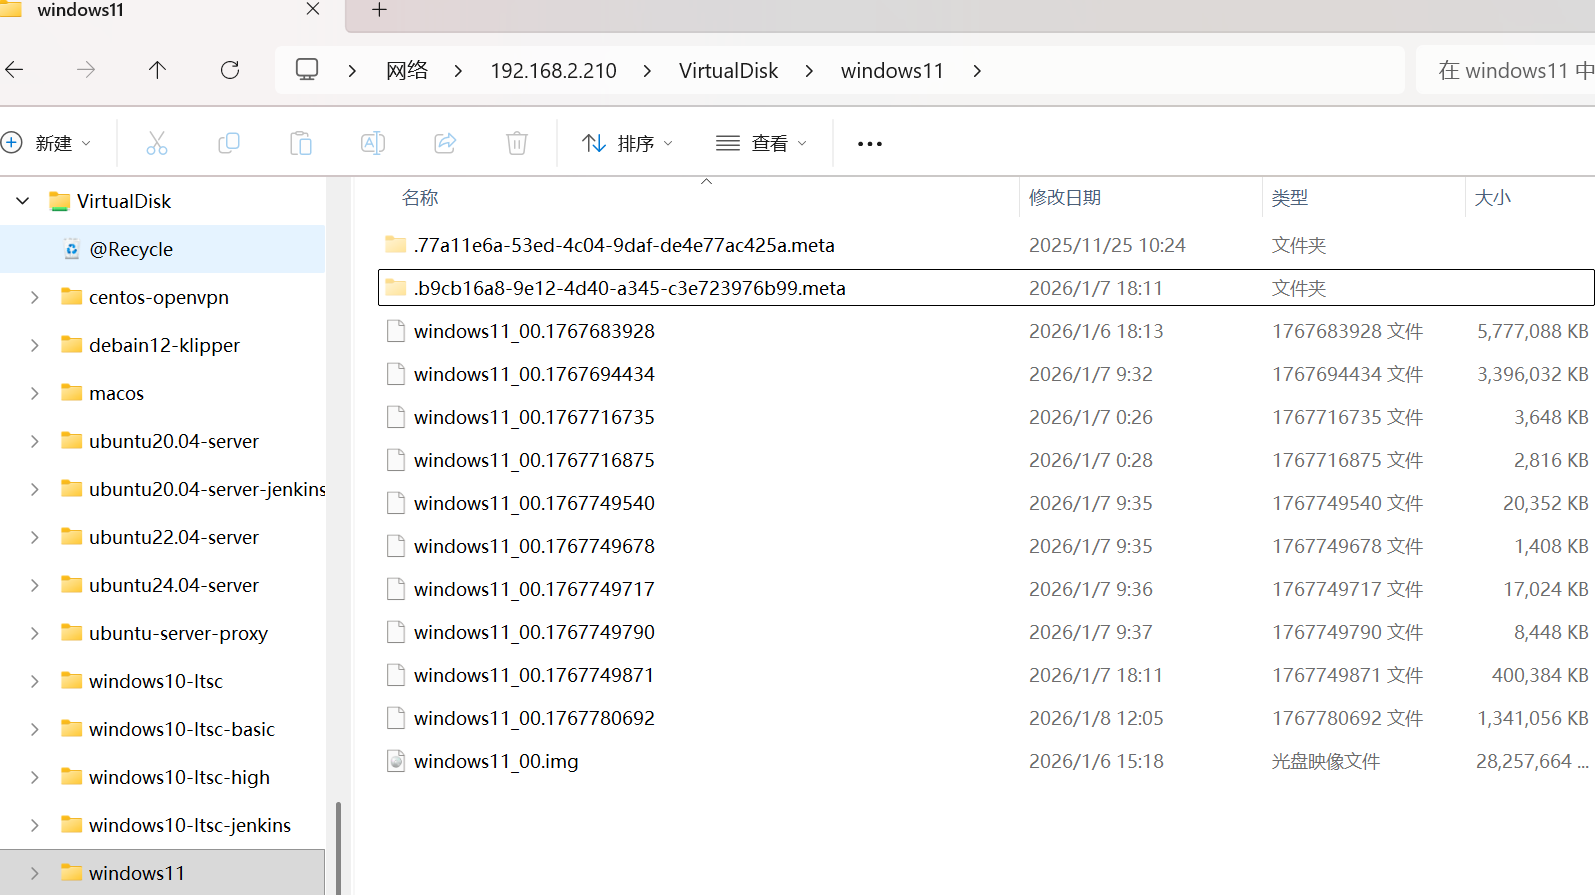Click the file icon of windows11_00.1767716875
The image size is (1595, 895).
tap(396, 460)
